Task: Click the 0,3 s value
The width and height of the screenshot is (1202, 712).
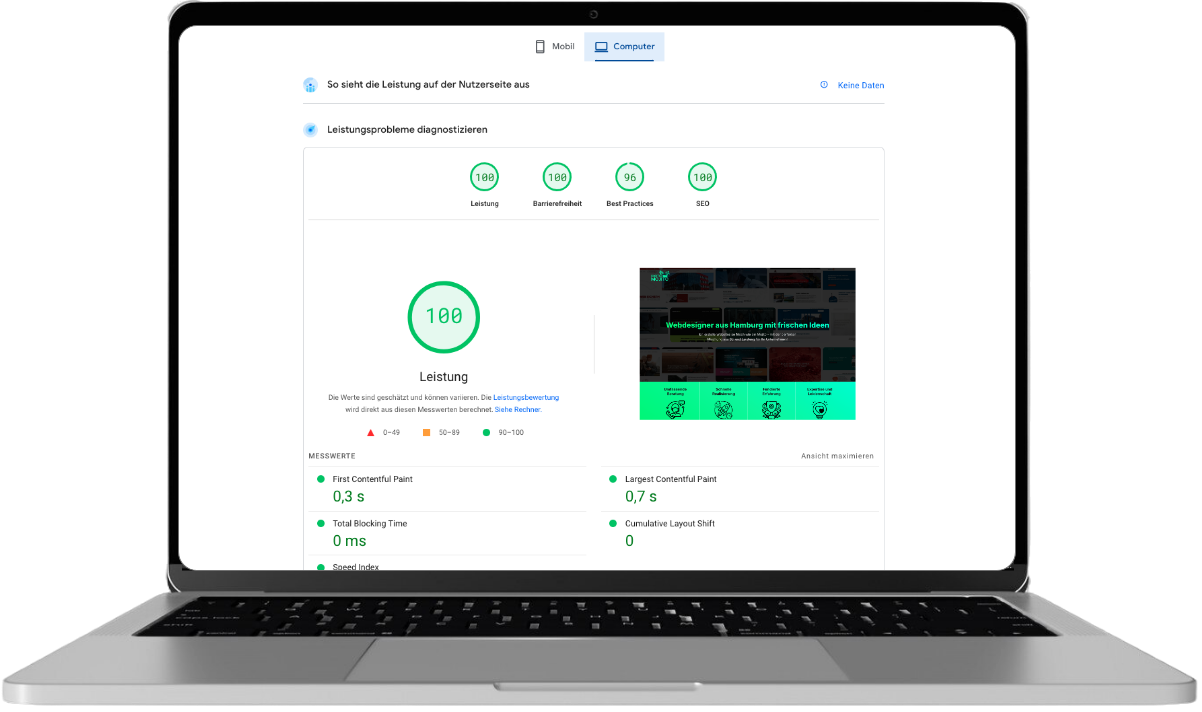Action: click(x=349, y=496)
